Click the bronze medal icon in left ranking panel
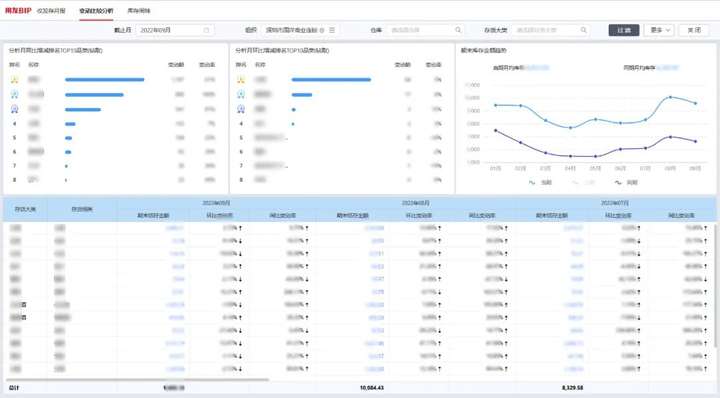This screenshot has height=398, width=720. click(x=15, y=109)
